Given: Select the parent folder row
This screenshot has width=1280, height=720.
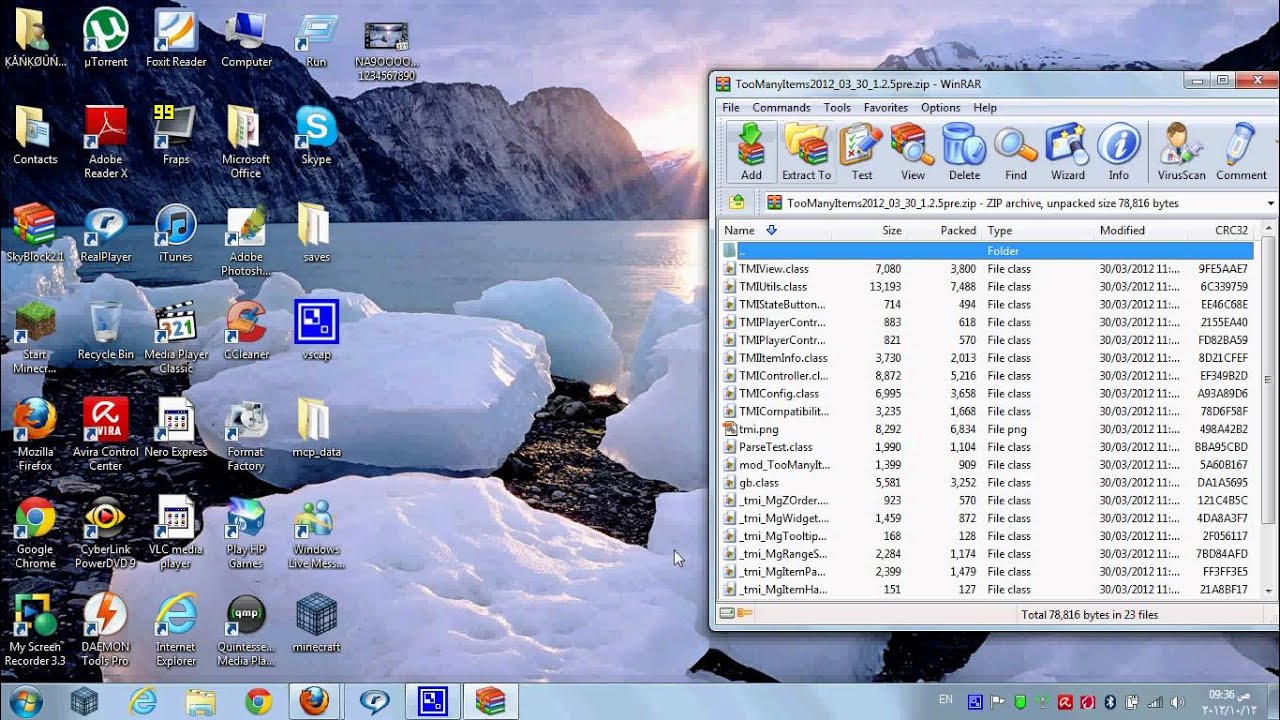Looking at the screenshot, I should click(x=987, y=251).
